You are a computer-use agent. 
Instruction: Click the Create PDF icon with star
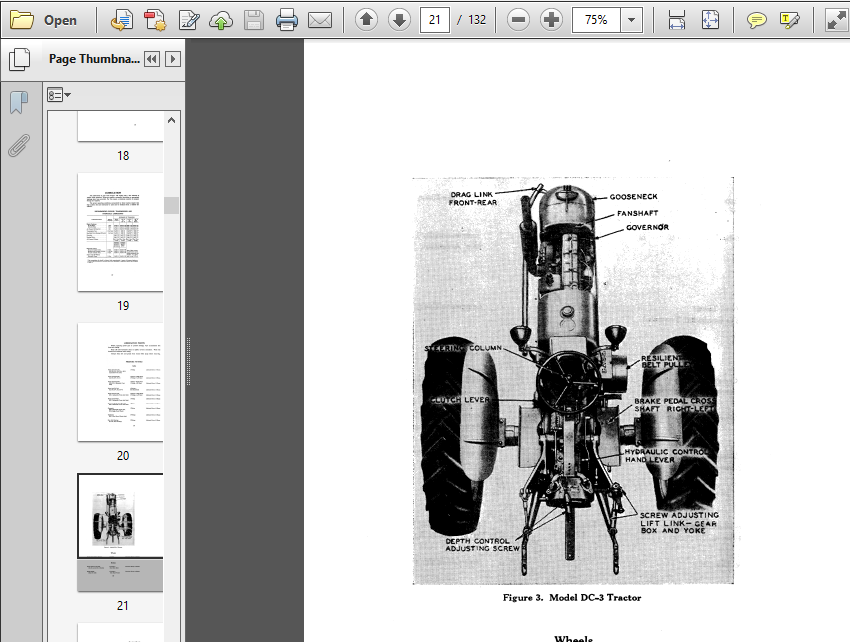click(155, 20)
